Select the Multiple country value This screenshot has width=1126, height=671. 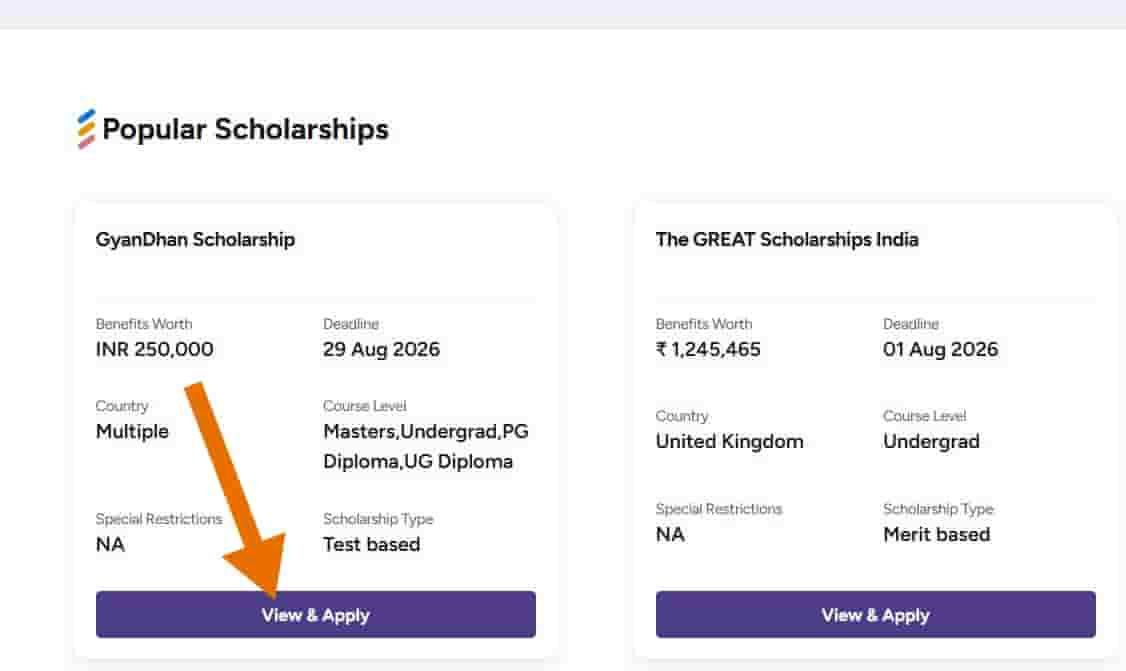tap(132, 431)
